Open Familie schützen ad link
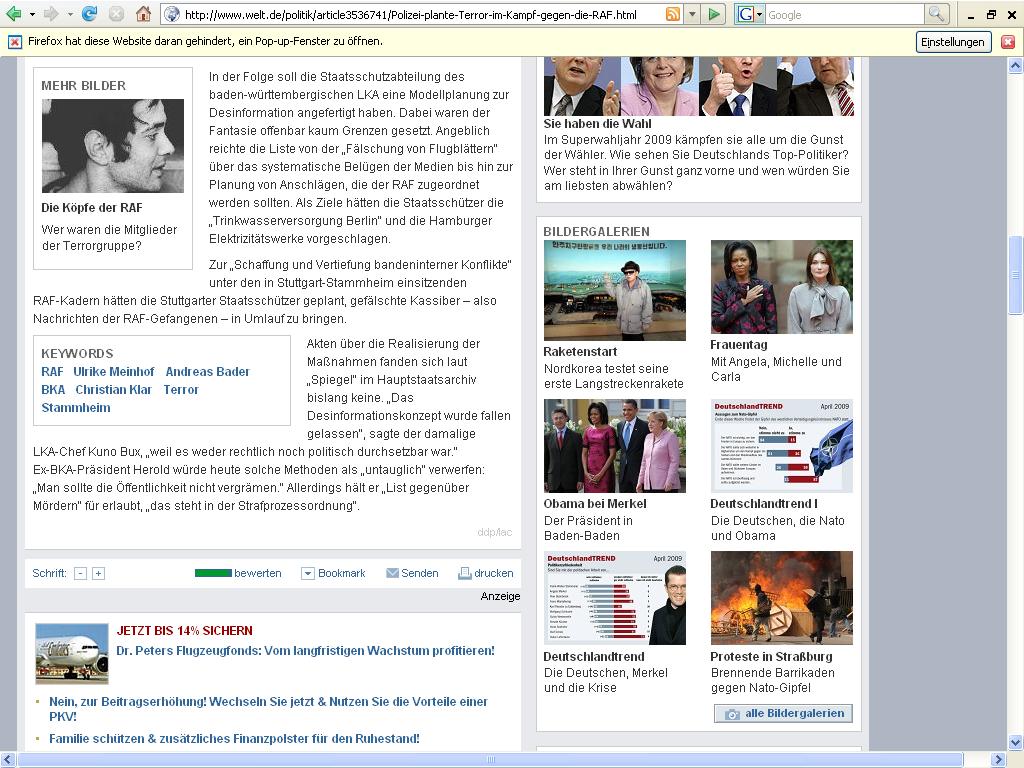Screen dimensions: 1024x768 click(234, 739)
